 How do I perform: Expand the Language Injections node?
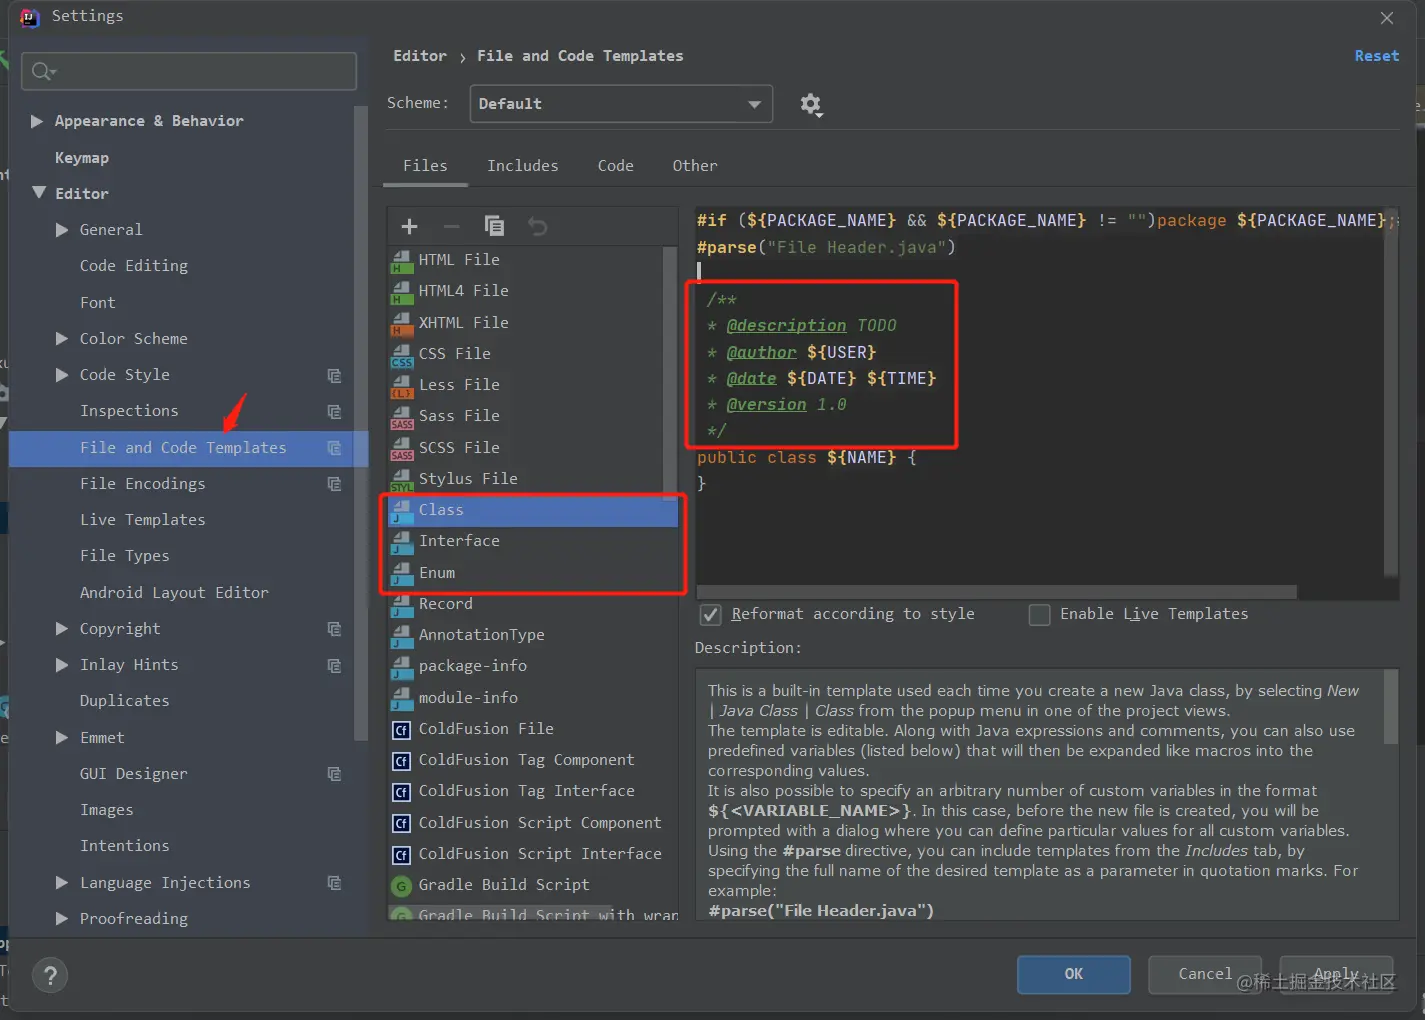pos(62,883)
